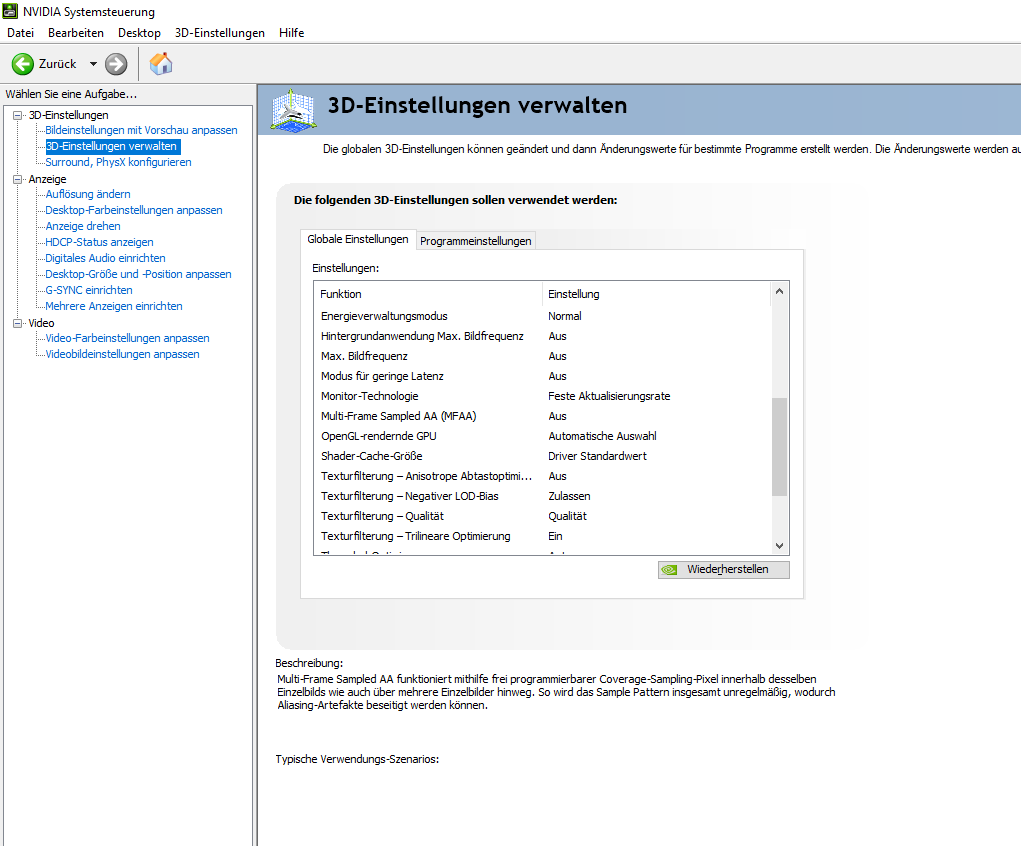Open HDCP-Status anzeigen
The height and width of the screenshot is (846, 1021).
click(99, 242)
